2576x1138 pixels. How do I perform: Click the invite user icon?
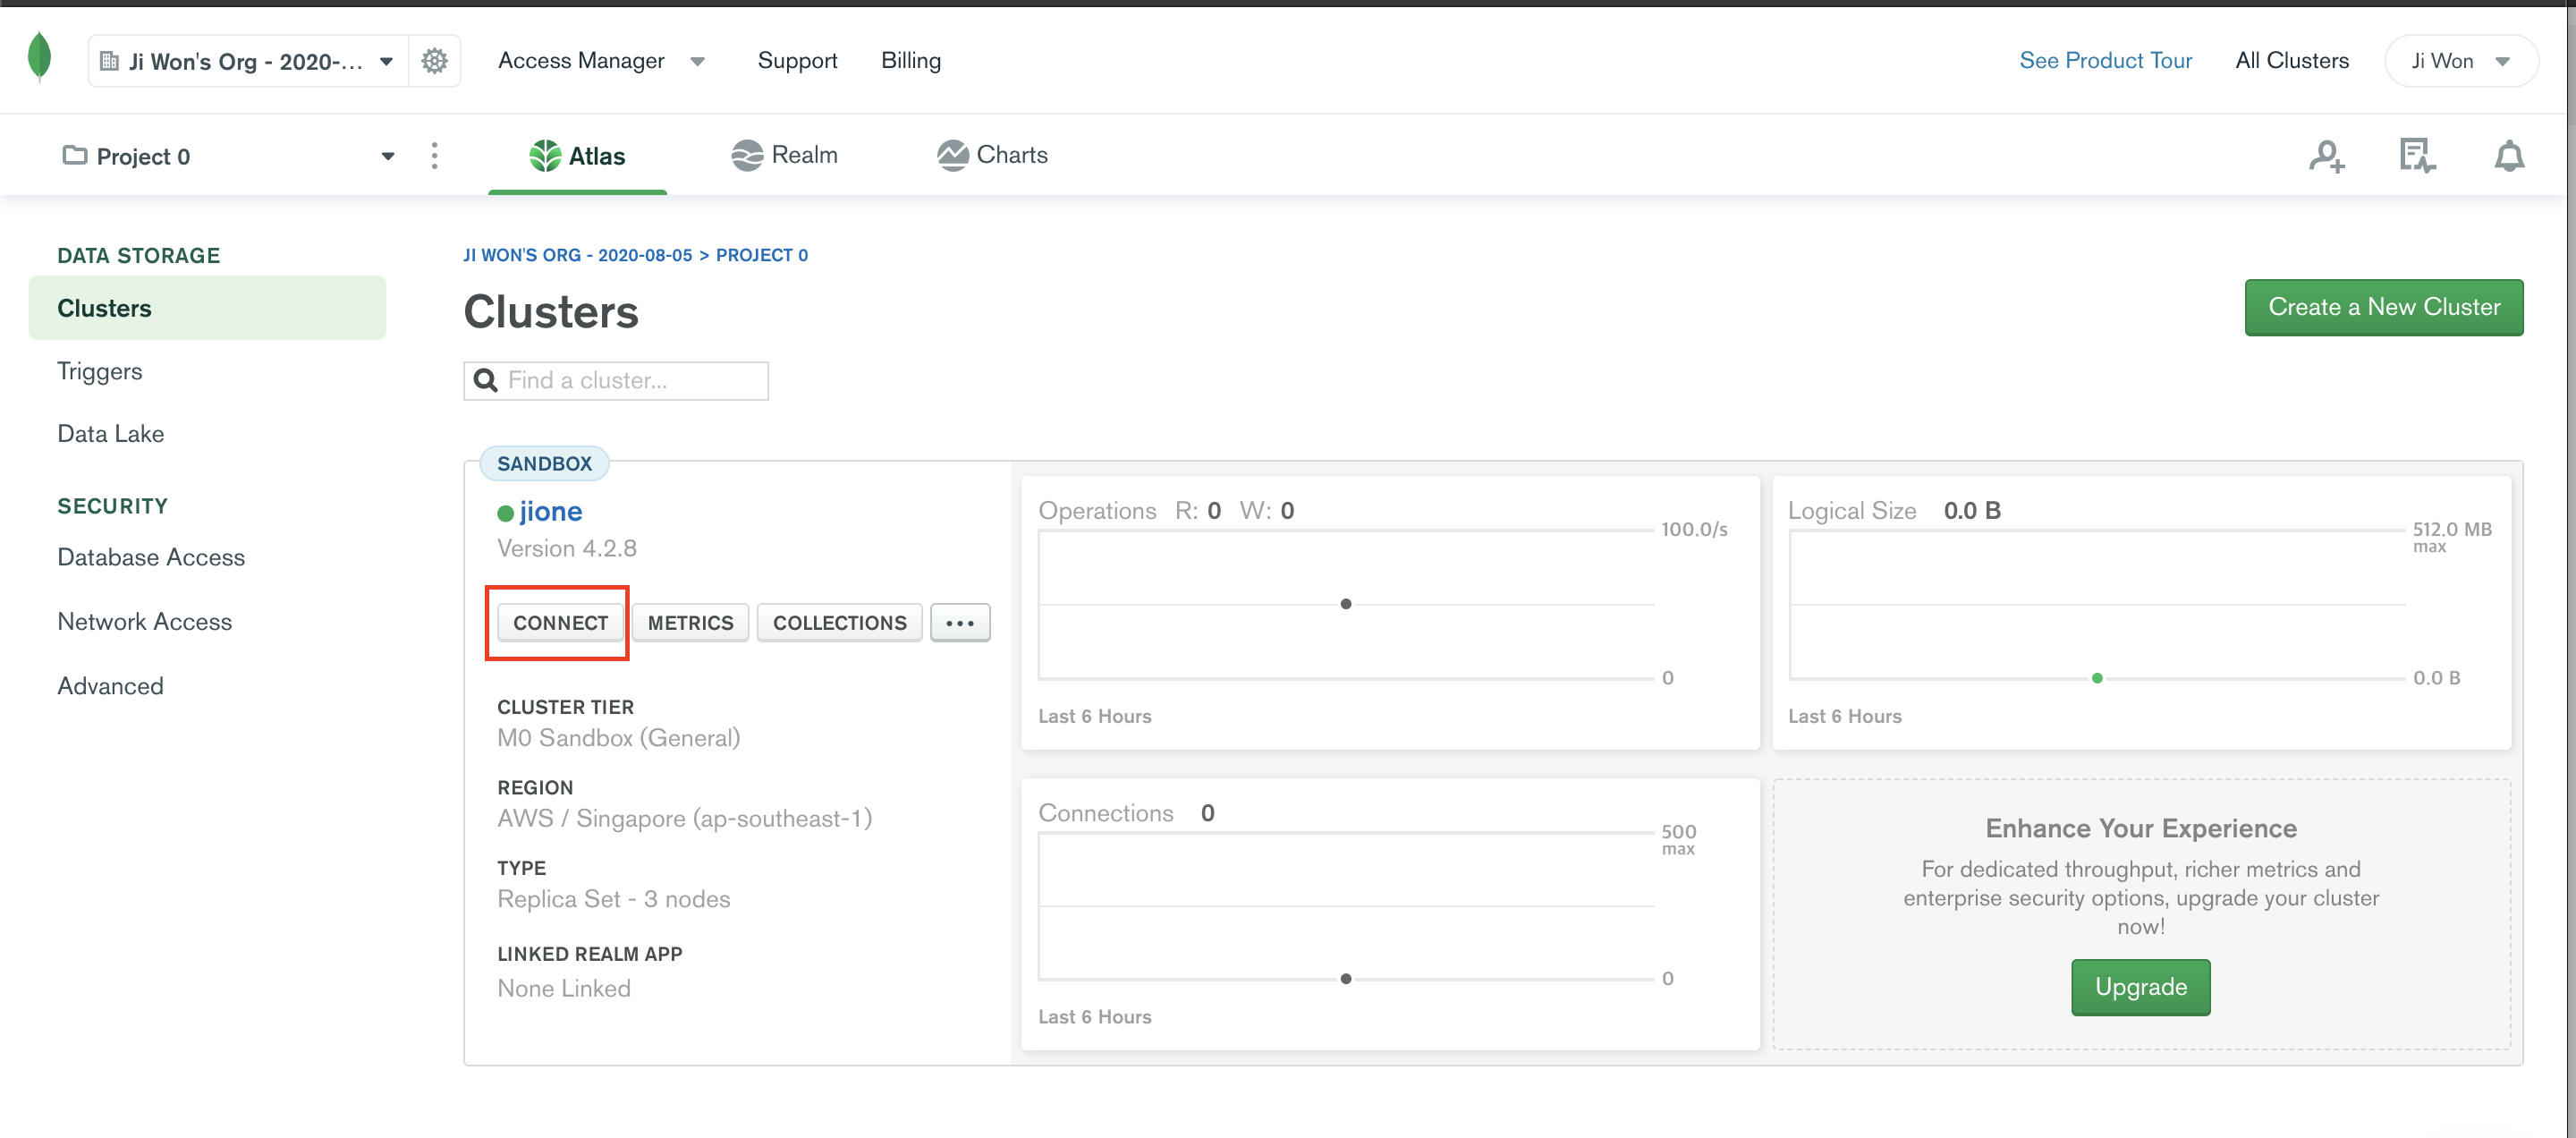tap(2326, 156)
